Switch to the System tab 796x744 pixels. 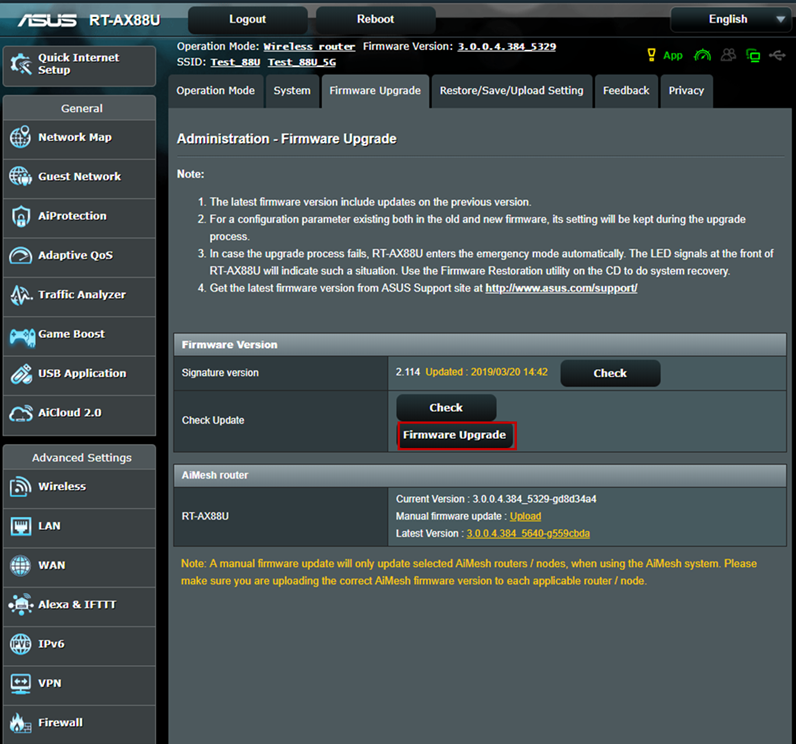(292, 91)
